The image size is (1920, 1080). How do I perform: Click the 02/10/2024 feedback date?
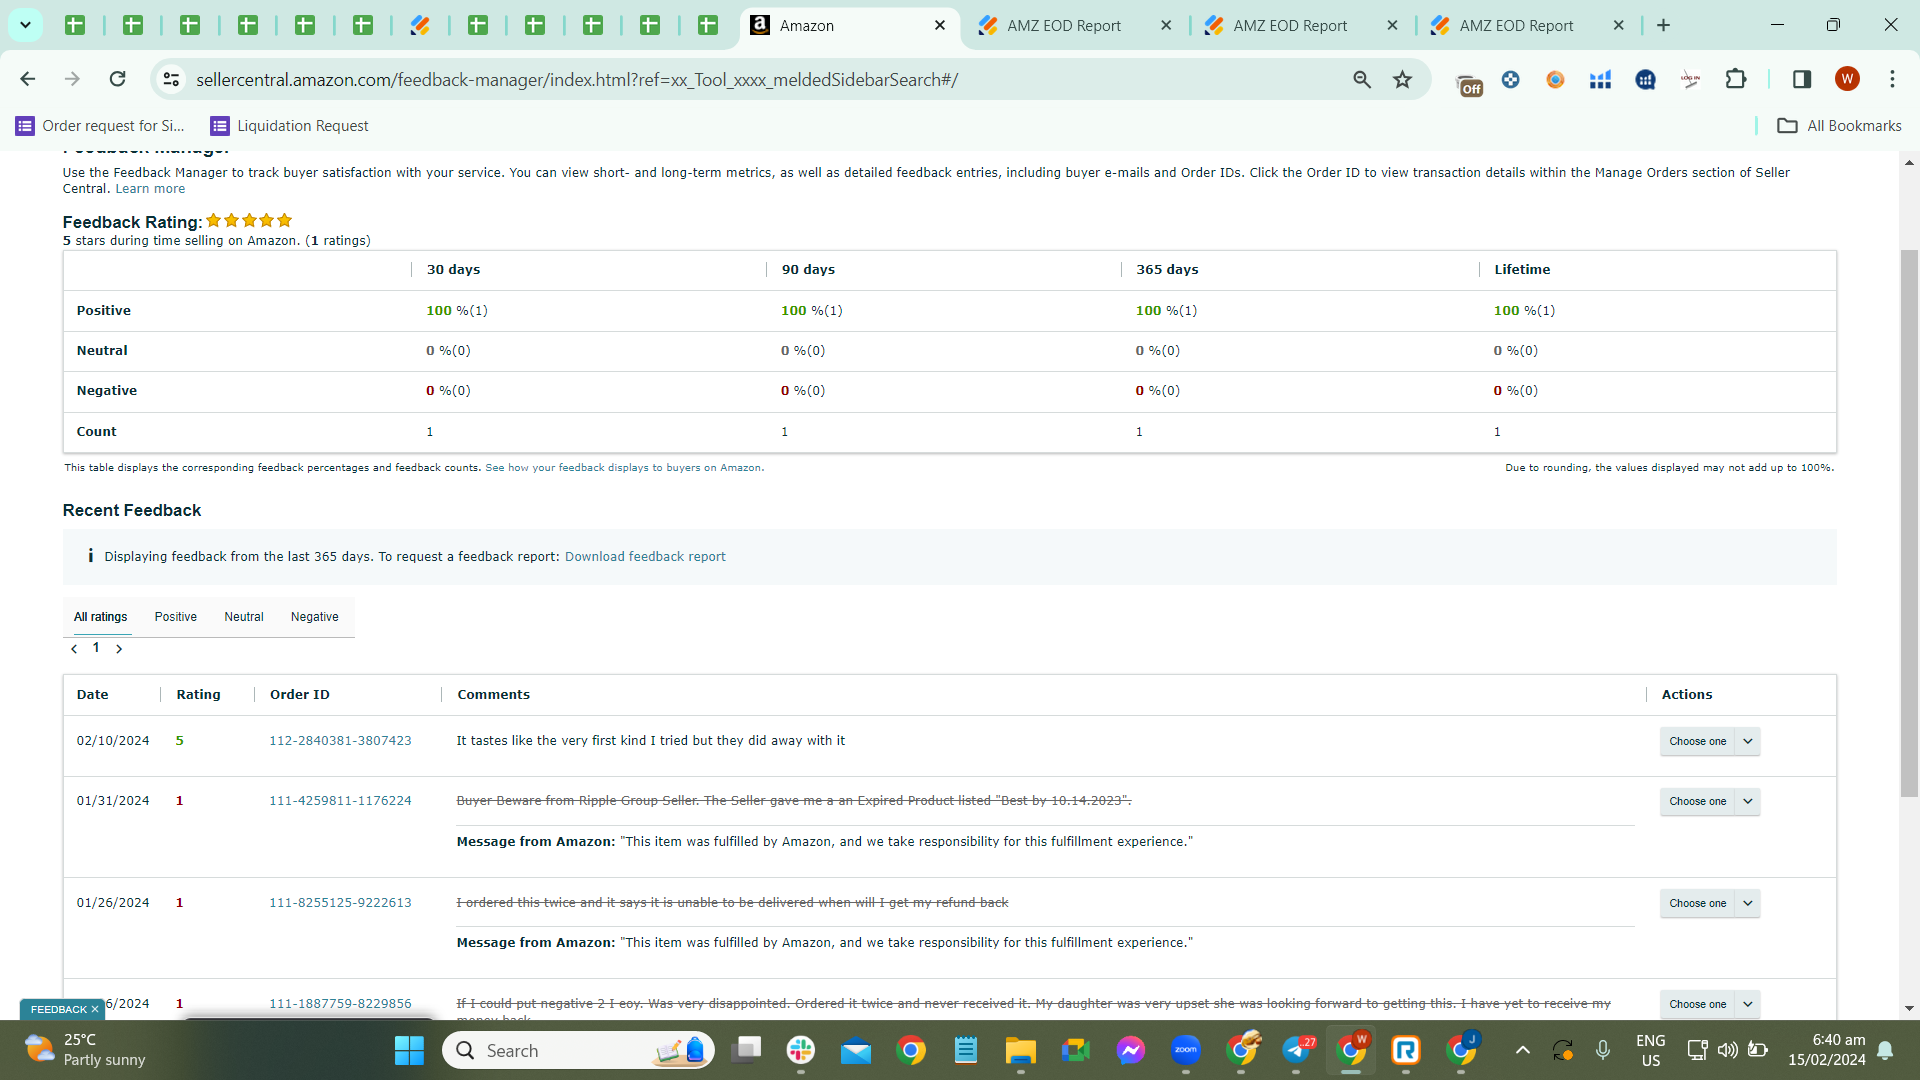coord(113,741)
